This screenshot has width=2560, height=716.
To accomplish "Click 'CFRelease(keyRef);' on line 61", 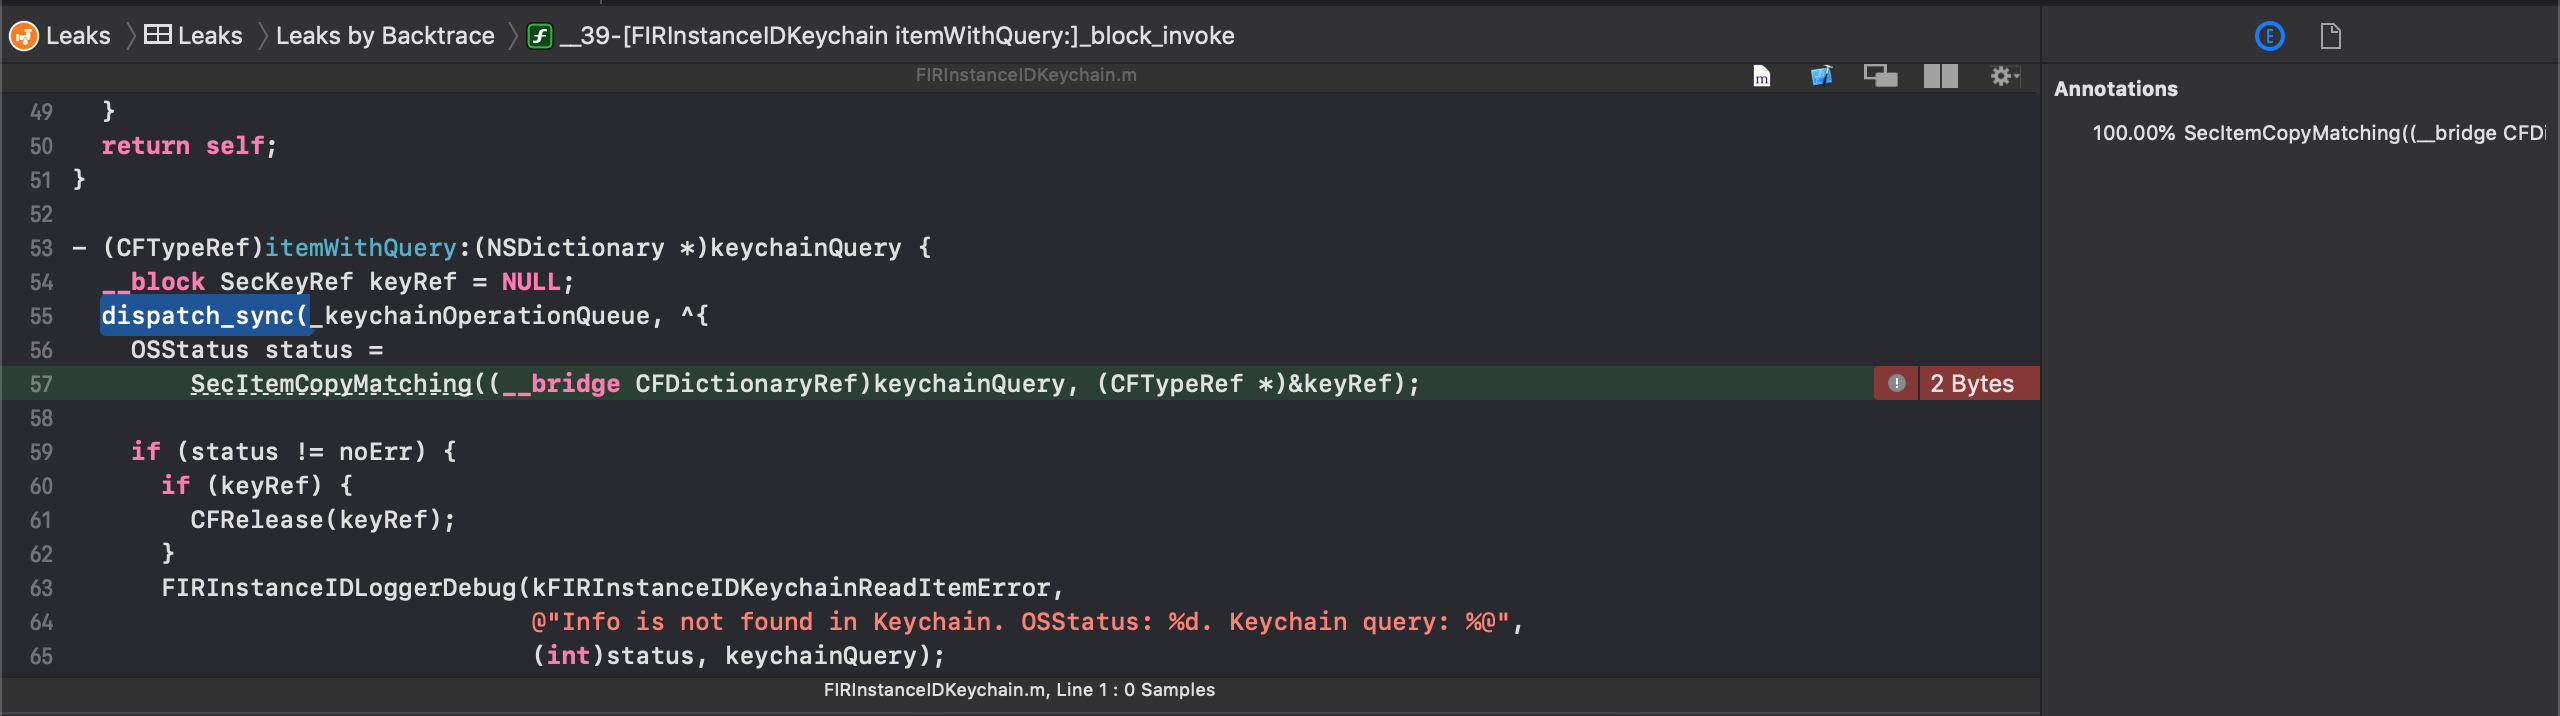I will coord(323,520).
